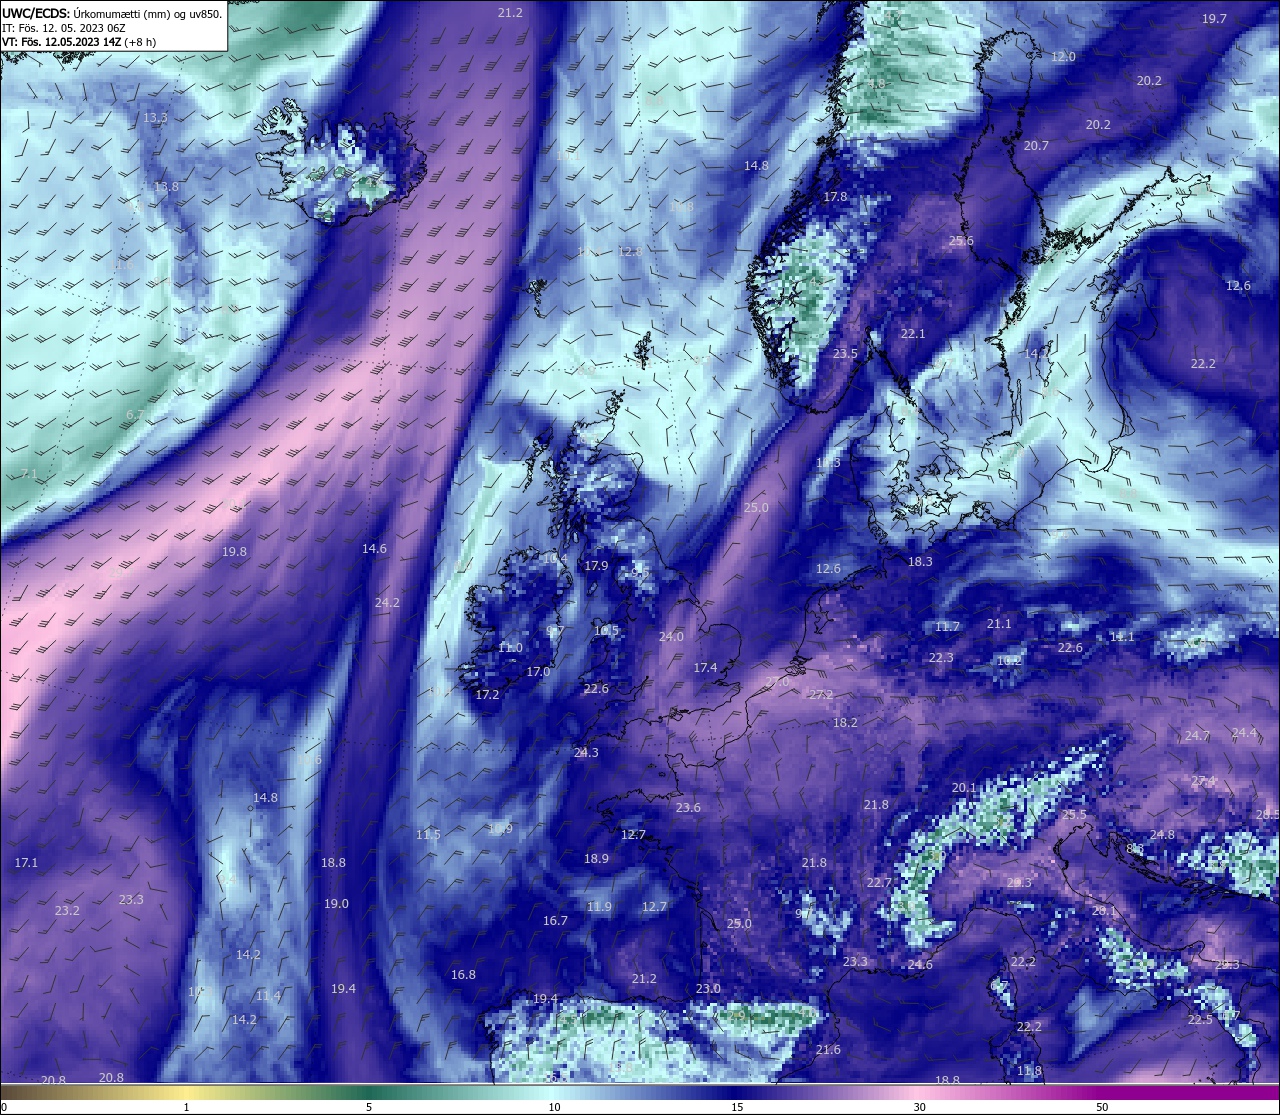Image resolution: width=1280 pixels, height=1115 pixels.
Task: Click the 17.8 value label
Action: pos(835,197)
